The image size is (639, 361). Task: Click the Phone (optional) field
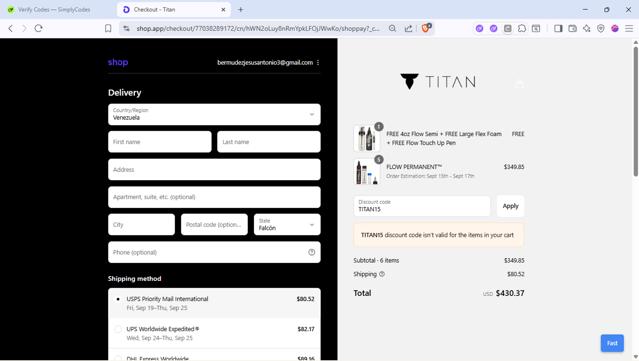pyautogui.click(x=214, y=252)
